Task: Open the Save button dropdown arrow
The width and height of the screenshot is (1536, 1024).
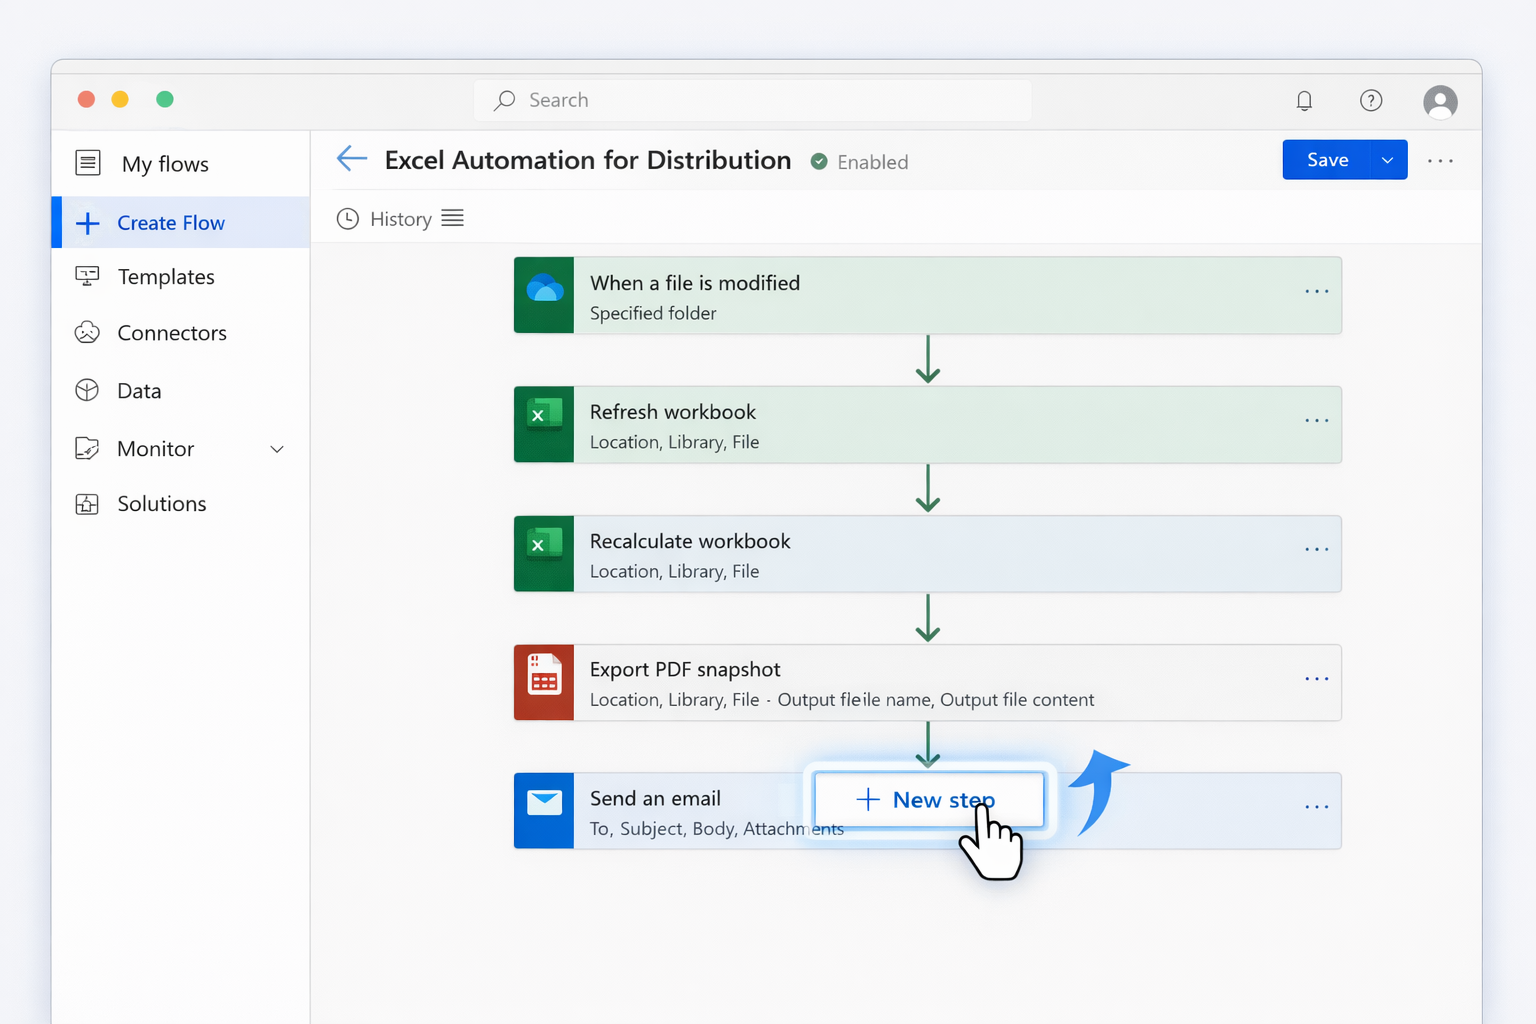Action: click(1387, 160)
